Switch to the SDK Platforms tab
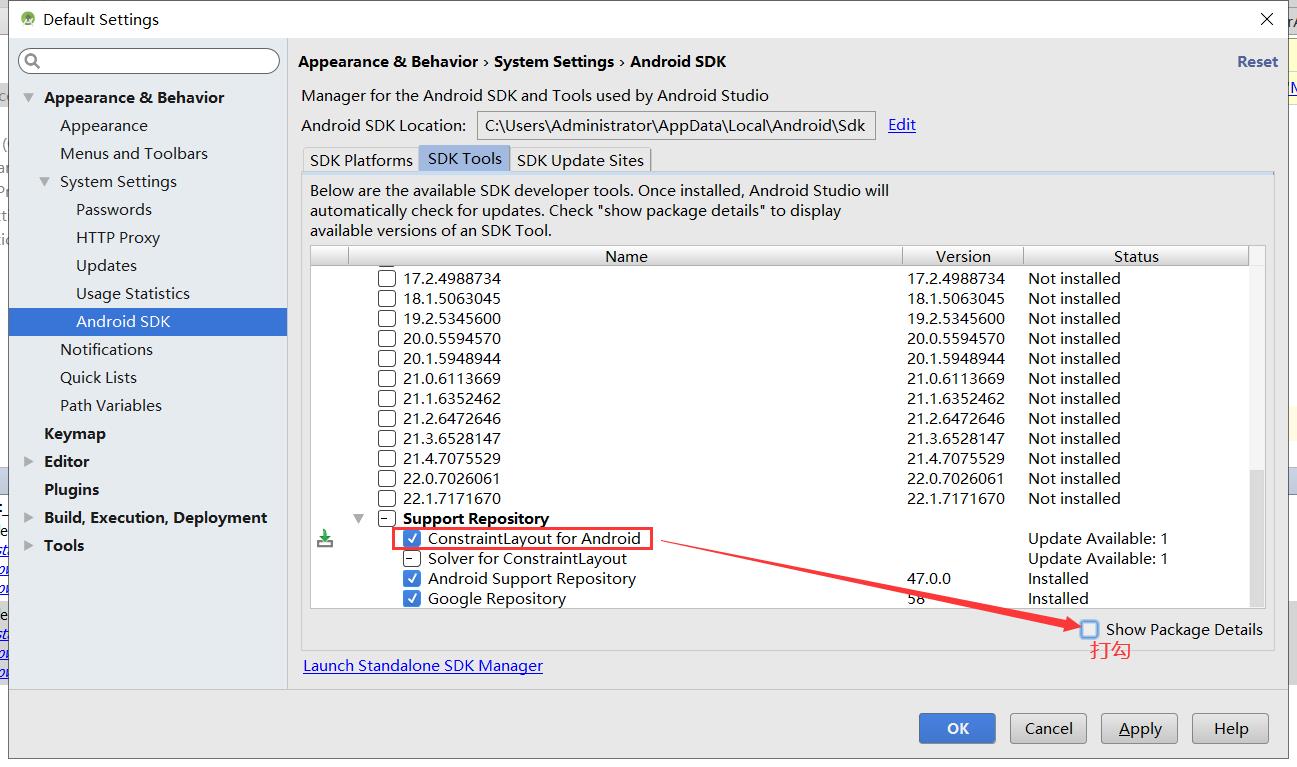Screen dimensions: 1297x767 pos(361,160)
